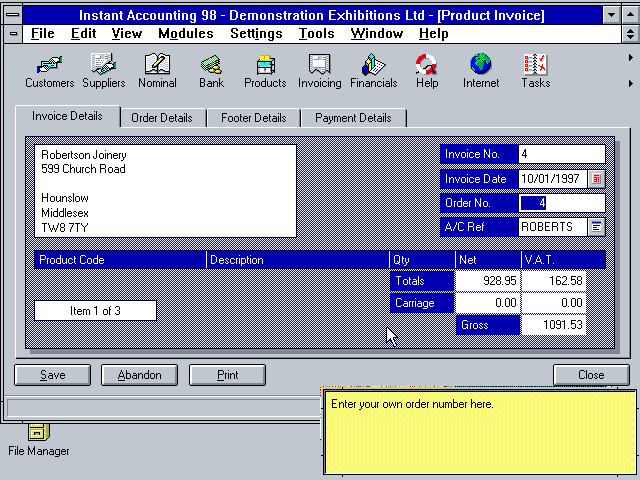Open the Invoicing module icon
640x480 pixels.
pos(320,71)
